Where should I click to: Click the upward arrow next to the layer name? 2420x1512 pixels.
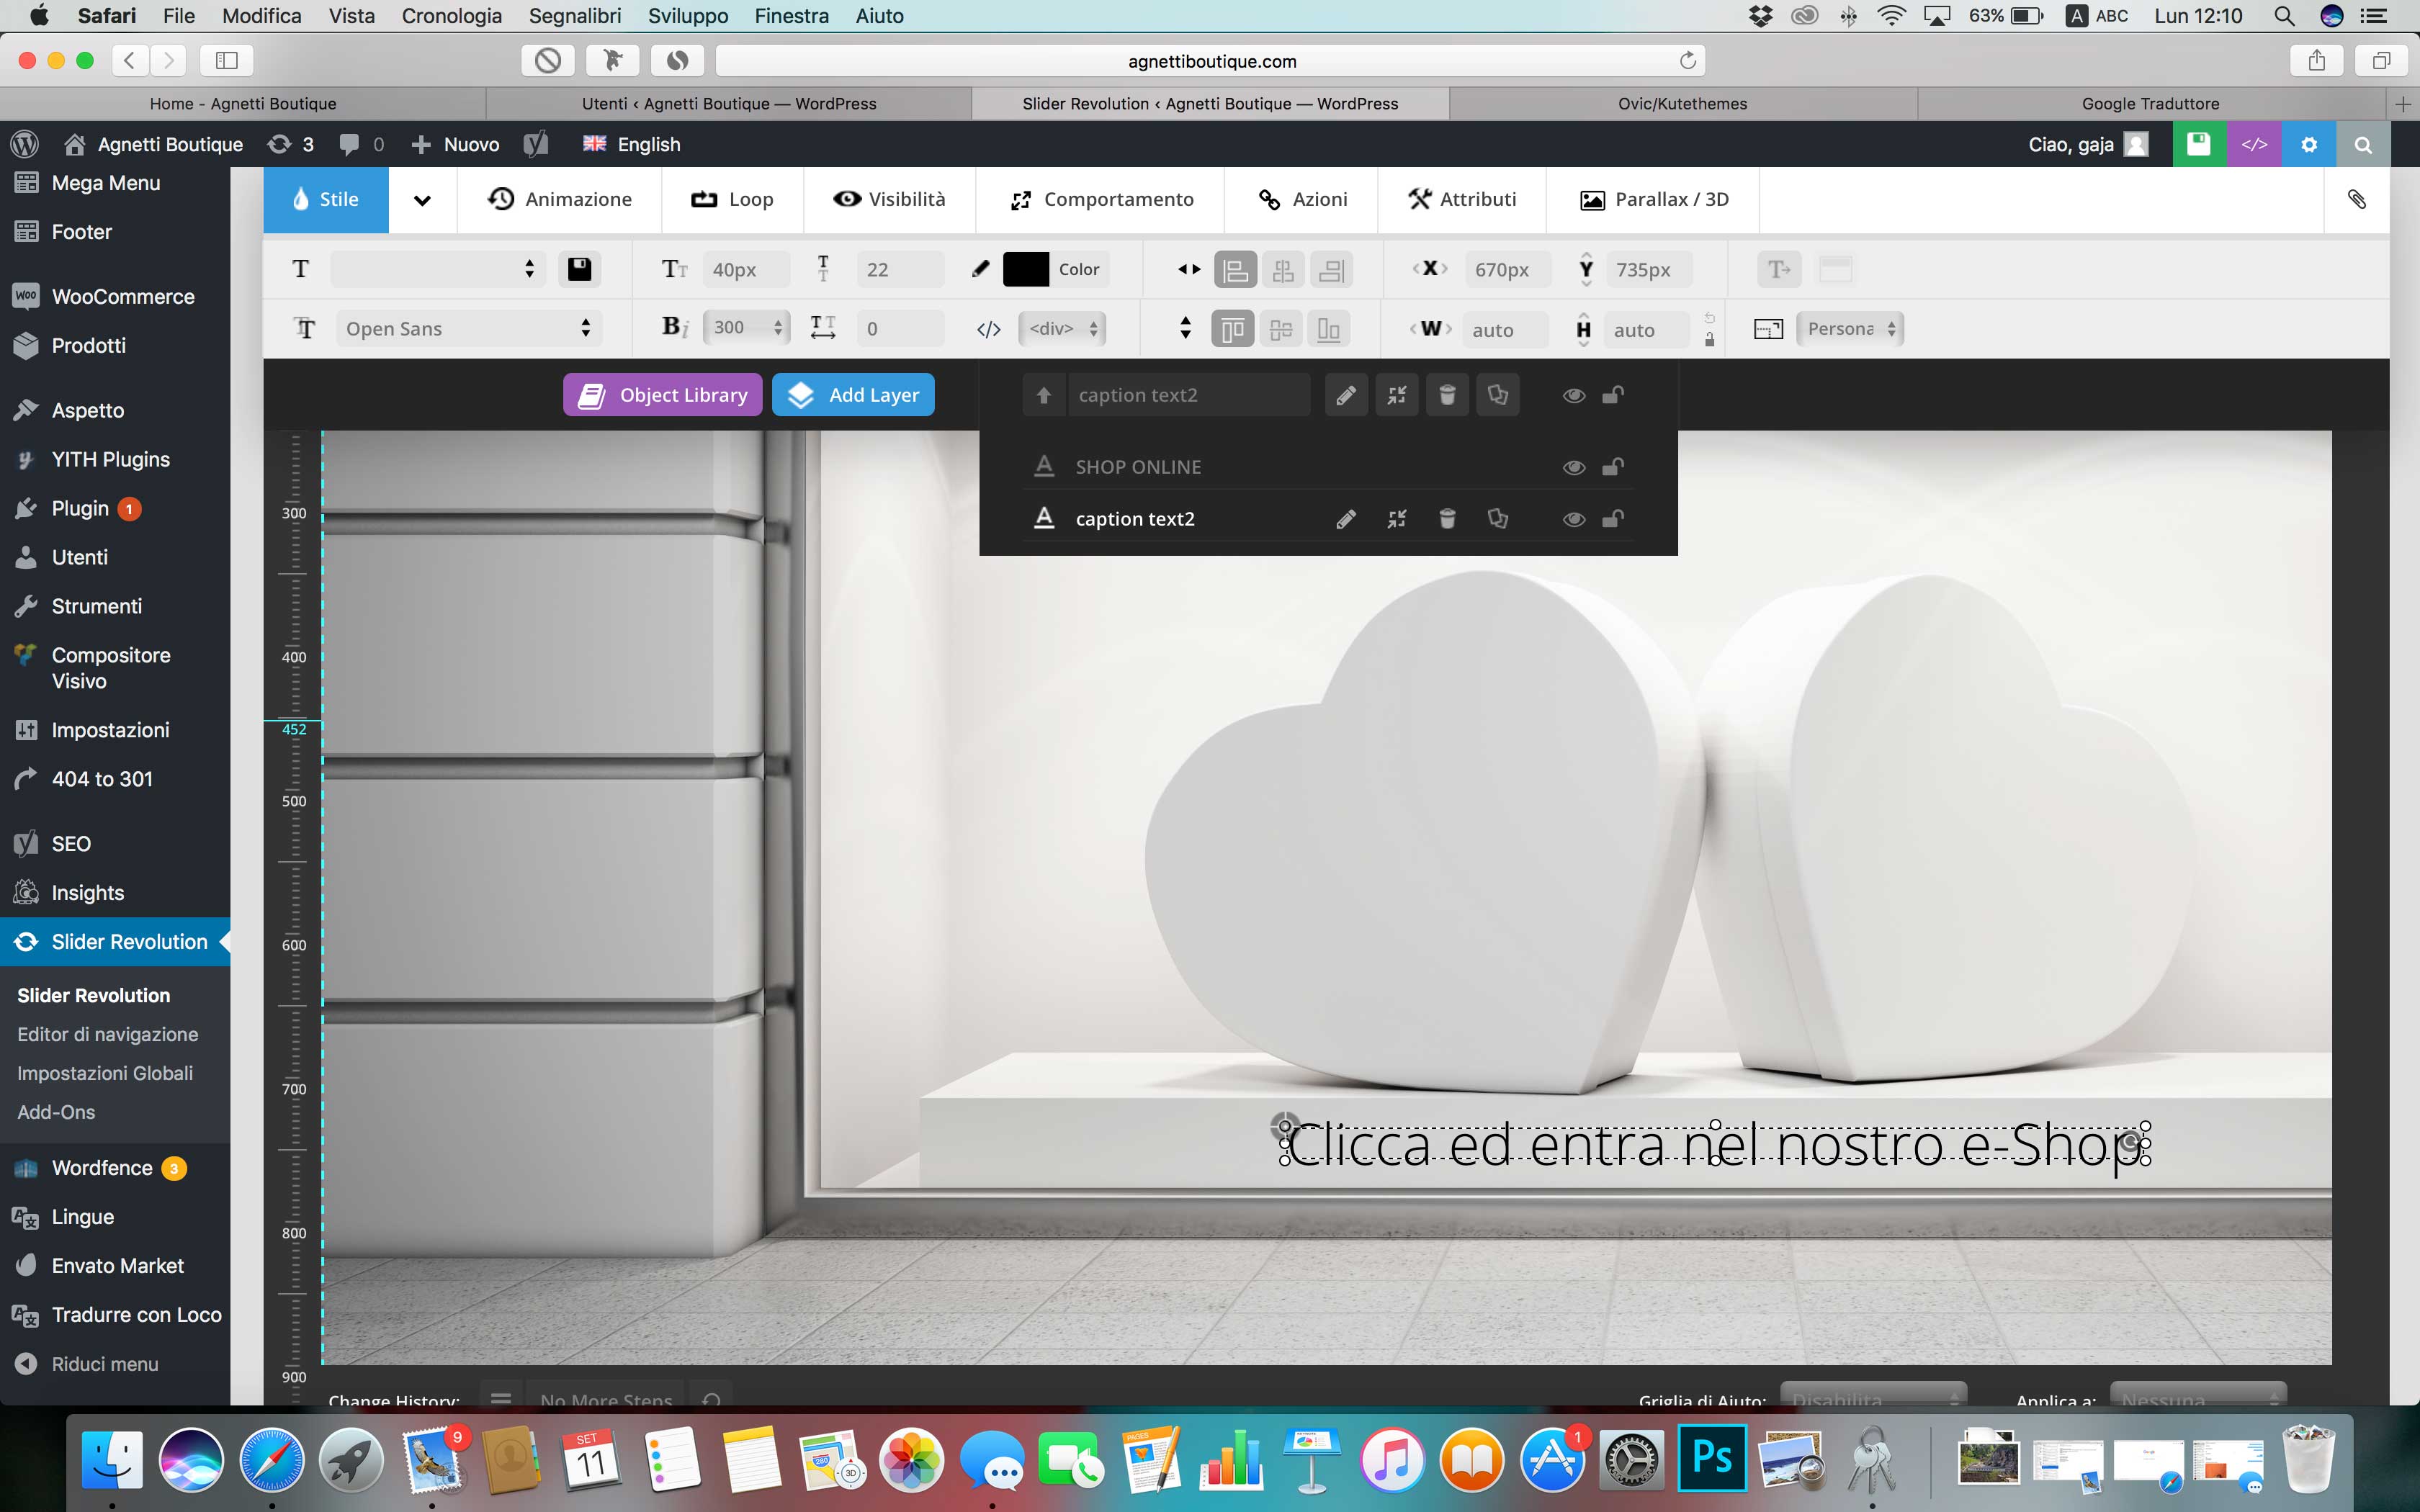pyautogui.click(x=1044, y=395)
